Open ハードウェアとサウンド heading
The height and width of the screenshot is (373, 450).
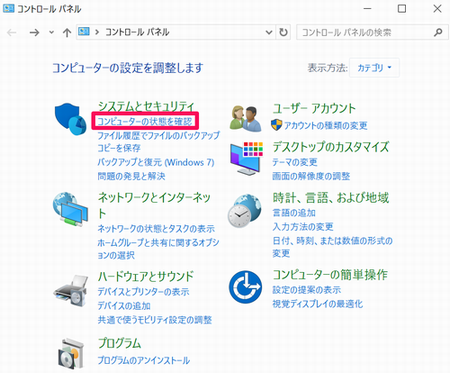[x=146, y=276]
